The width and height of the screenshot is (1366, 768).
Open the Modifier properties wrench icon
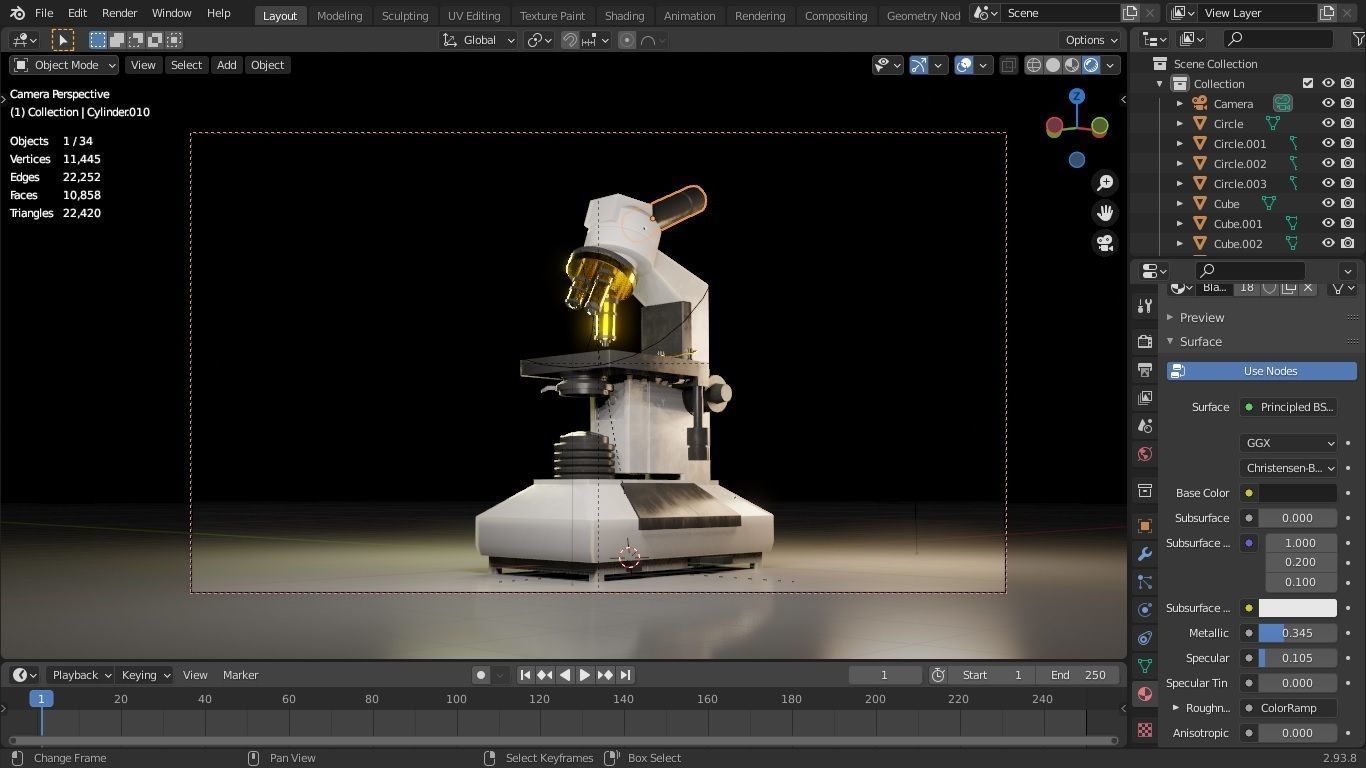1145,554
